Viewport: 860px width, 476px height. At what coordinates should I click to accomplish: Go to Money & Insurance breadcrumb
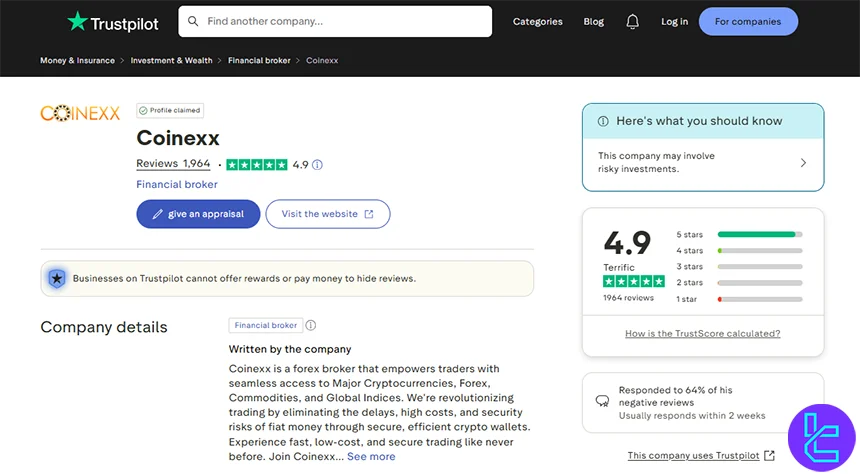tap(77, 60)
